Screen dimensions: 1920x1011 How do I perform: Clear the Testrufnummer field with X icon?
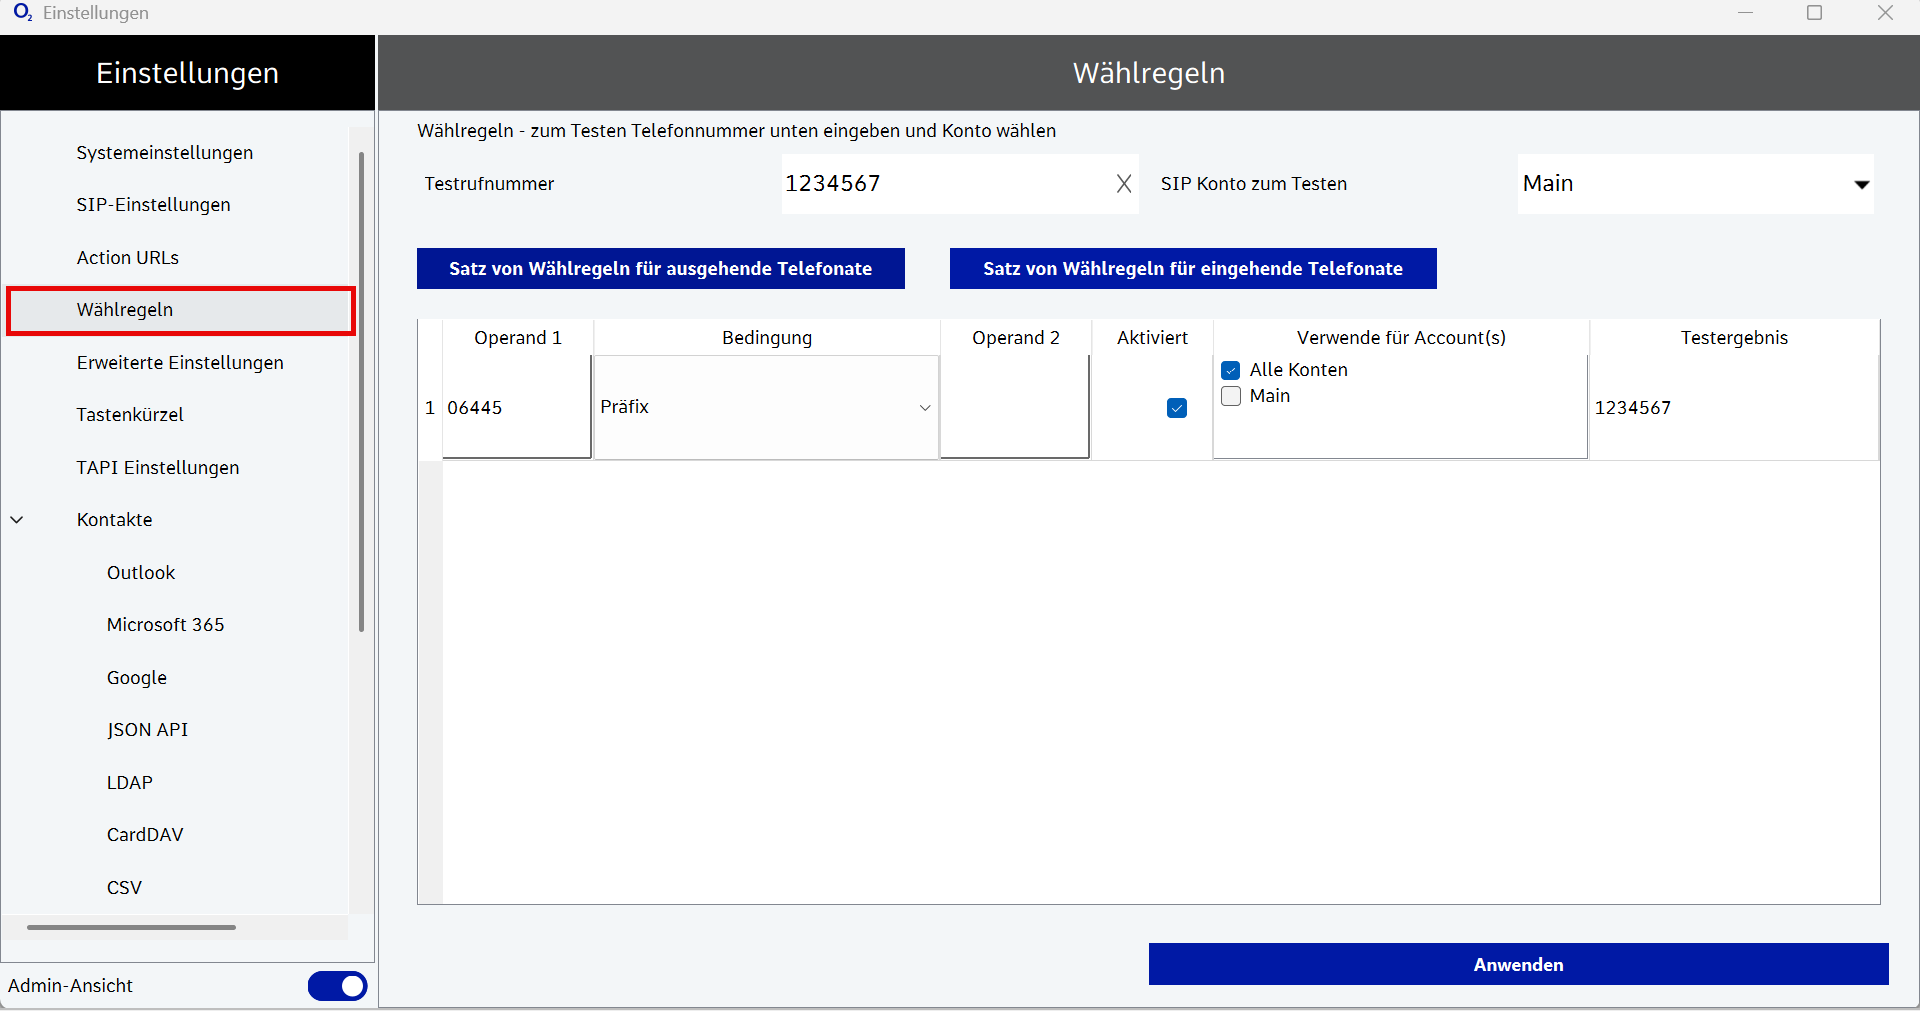(1124, 184)
